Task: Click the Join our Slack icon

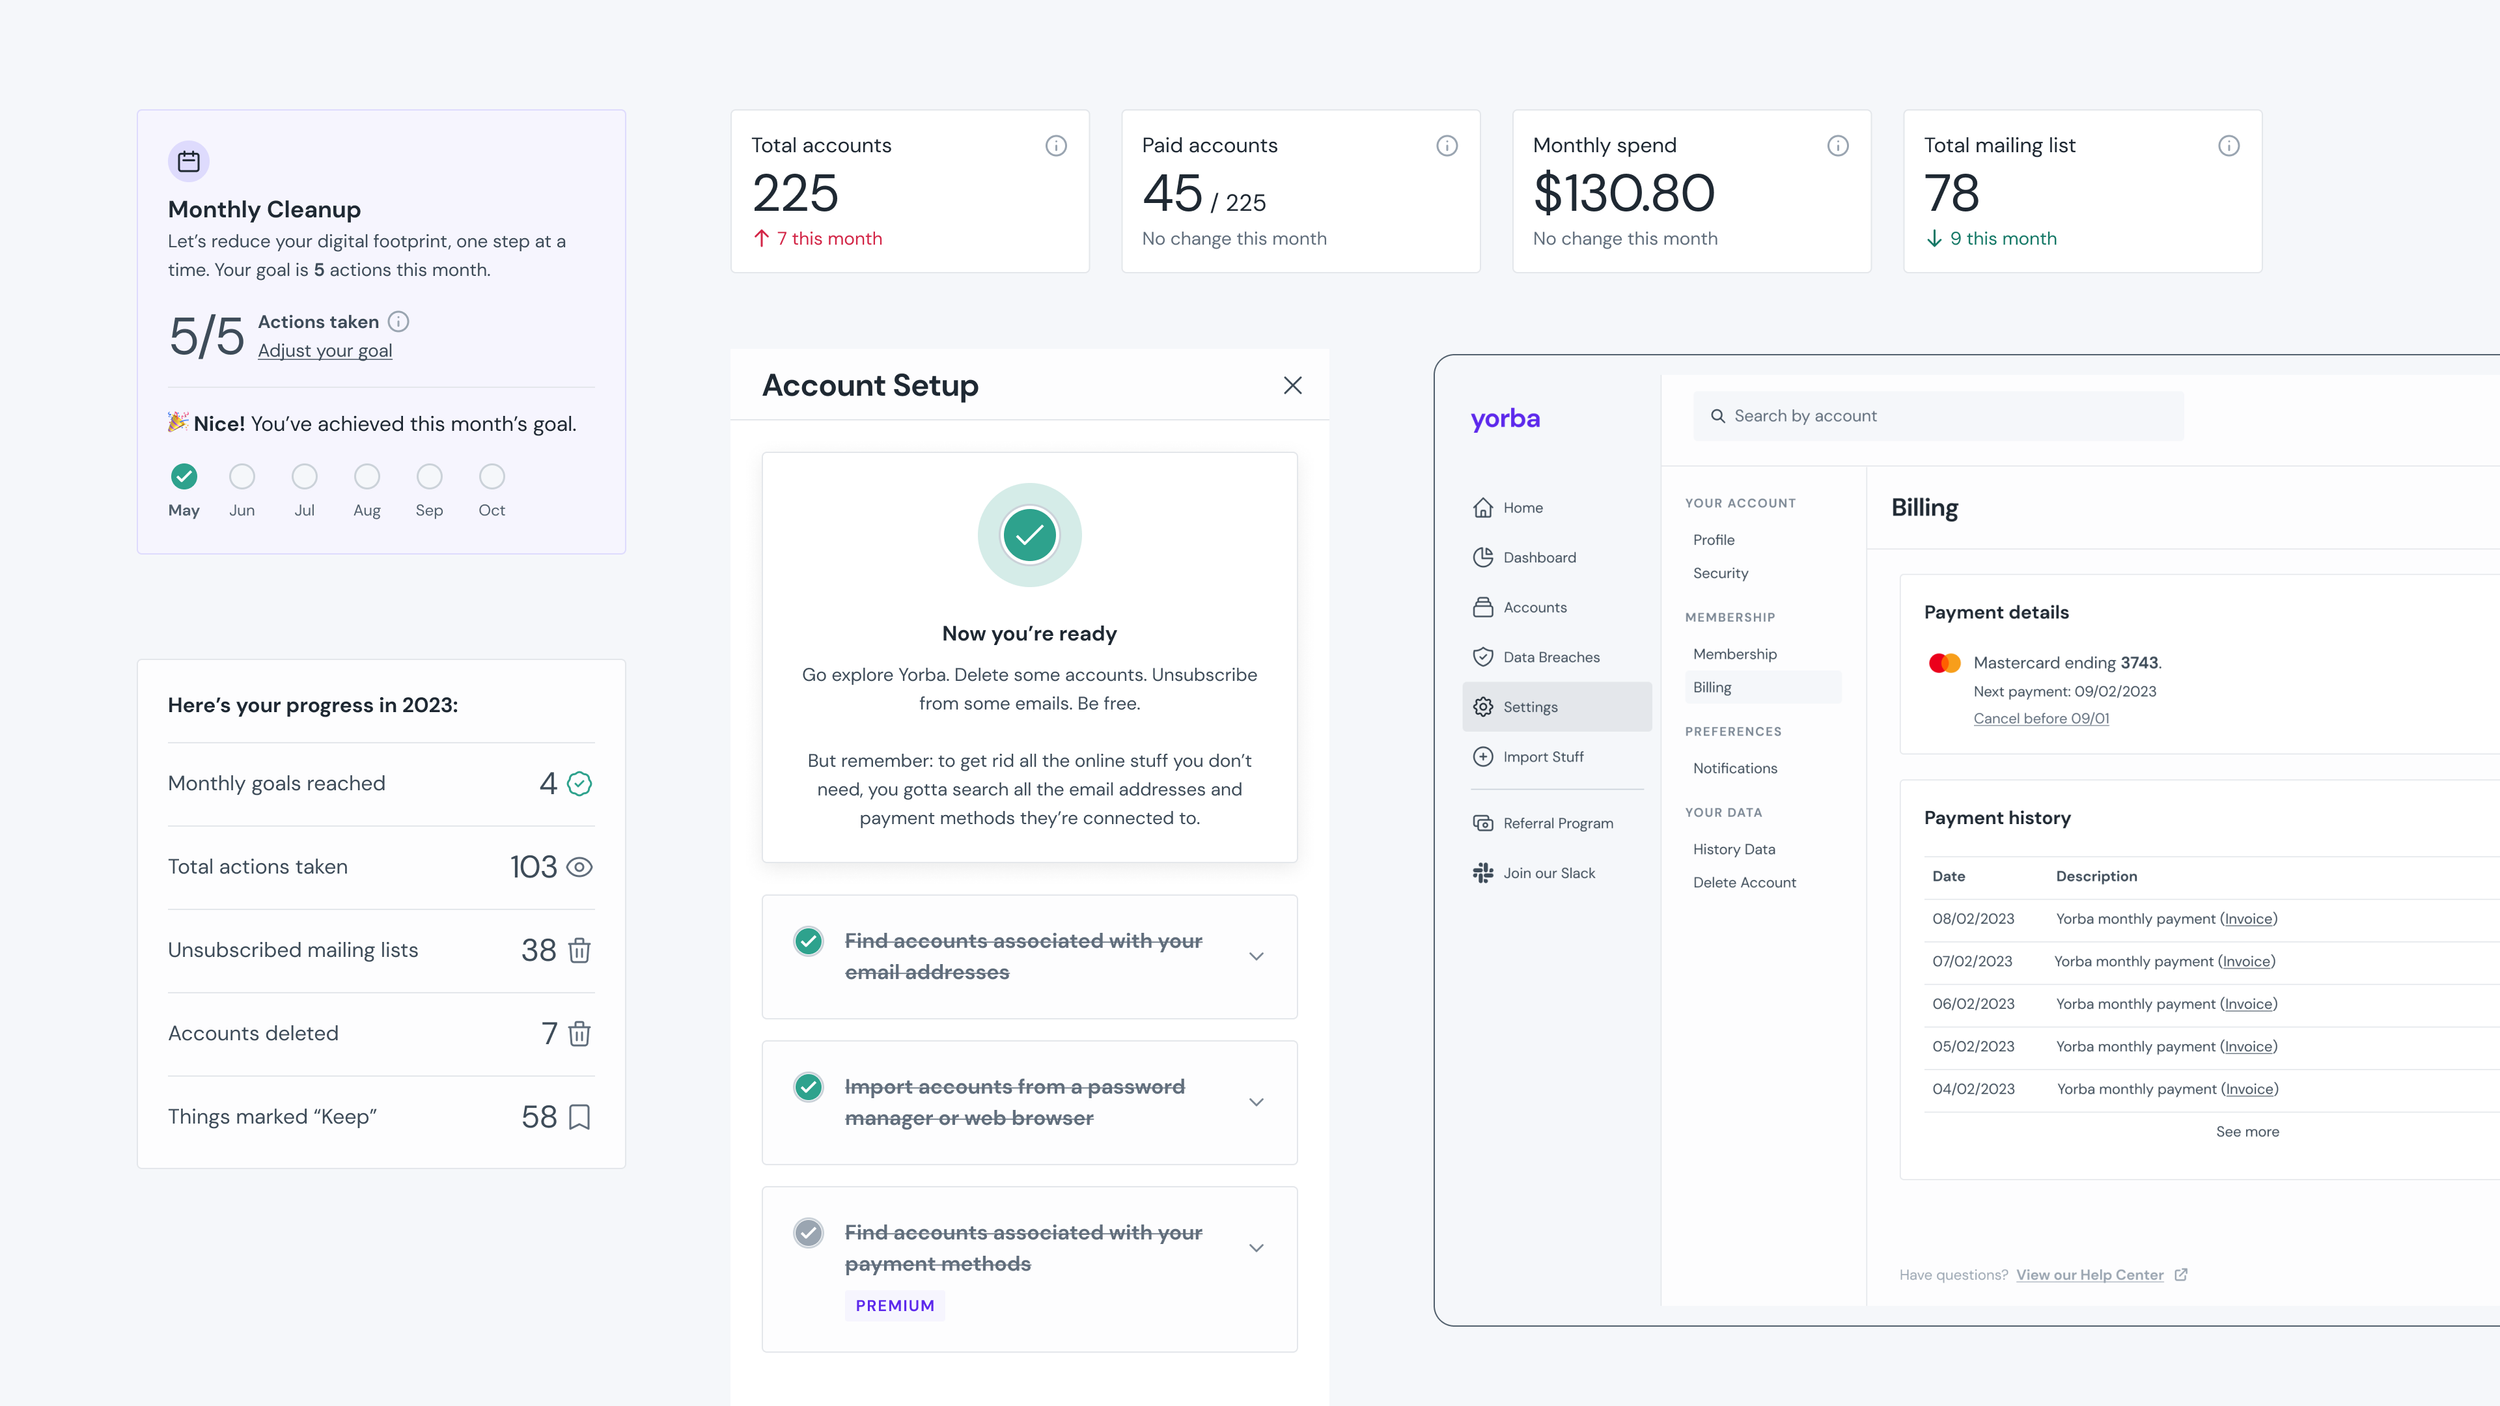Action: pos(1483,873)
